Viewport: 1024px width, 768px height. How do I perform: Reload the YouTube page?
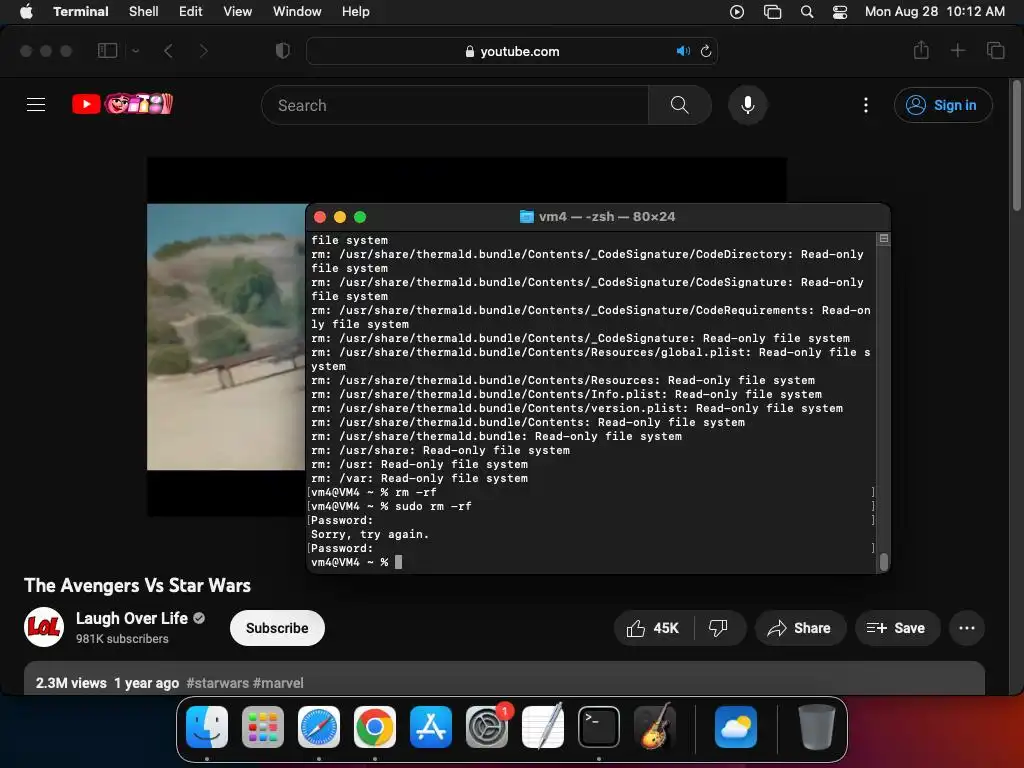coord(706,51)
